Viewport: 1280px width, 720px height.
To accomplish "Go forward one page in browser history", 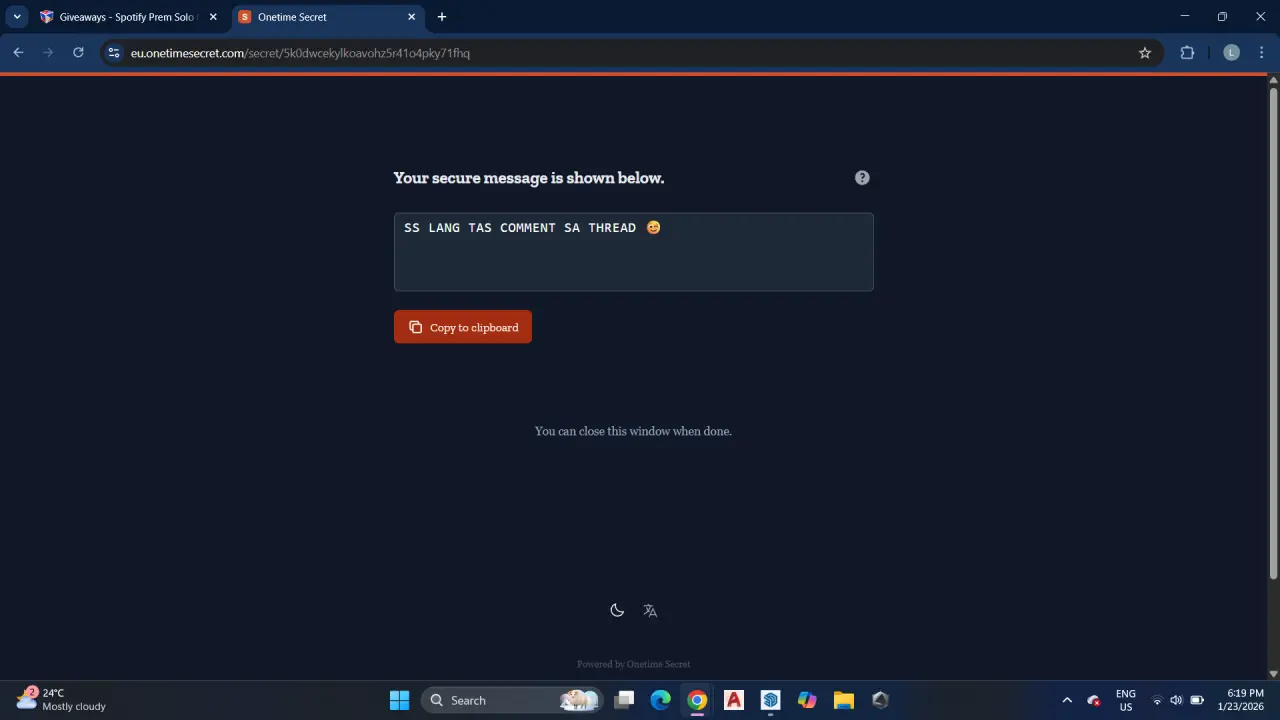I will [x=48, y=53].
